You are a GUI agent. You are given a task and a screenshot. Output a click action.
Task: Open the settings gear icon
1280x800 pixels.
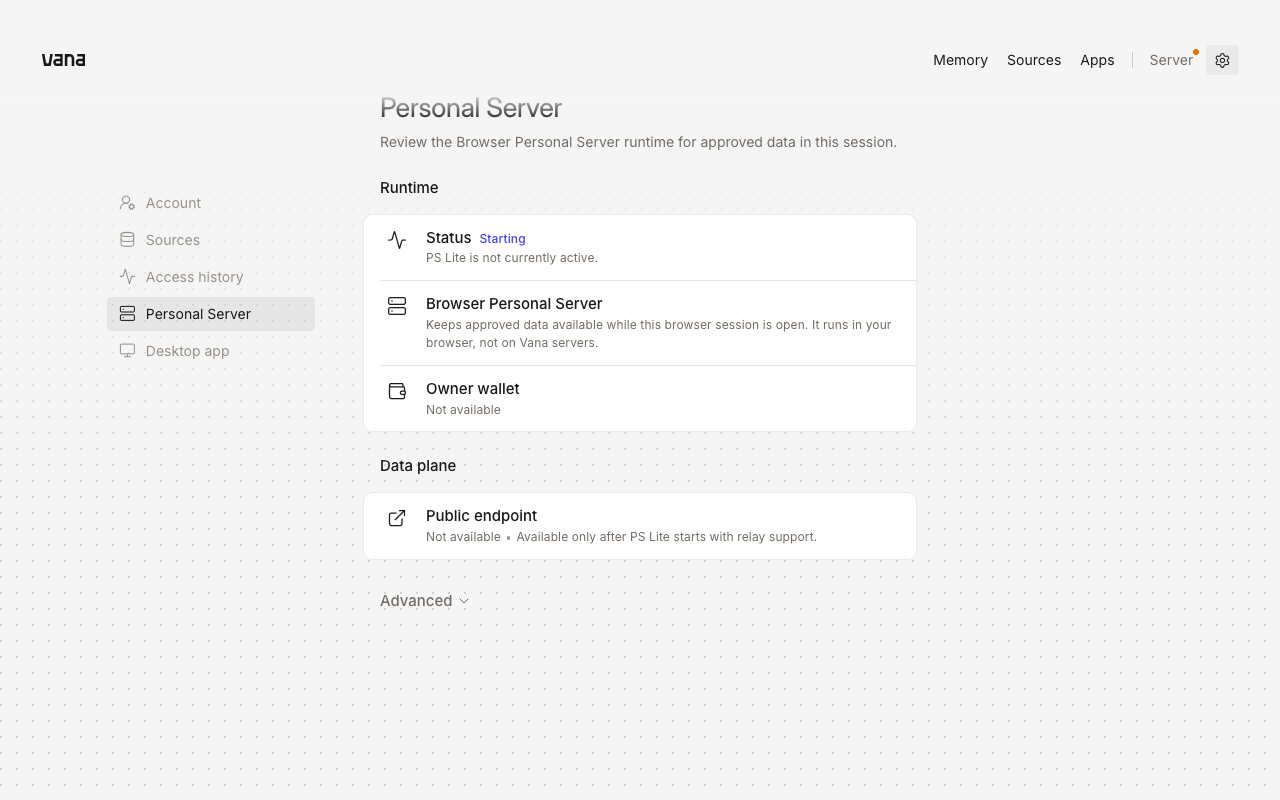(1222, 60)
